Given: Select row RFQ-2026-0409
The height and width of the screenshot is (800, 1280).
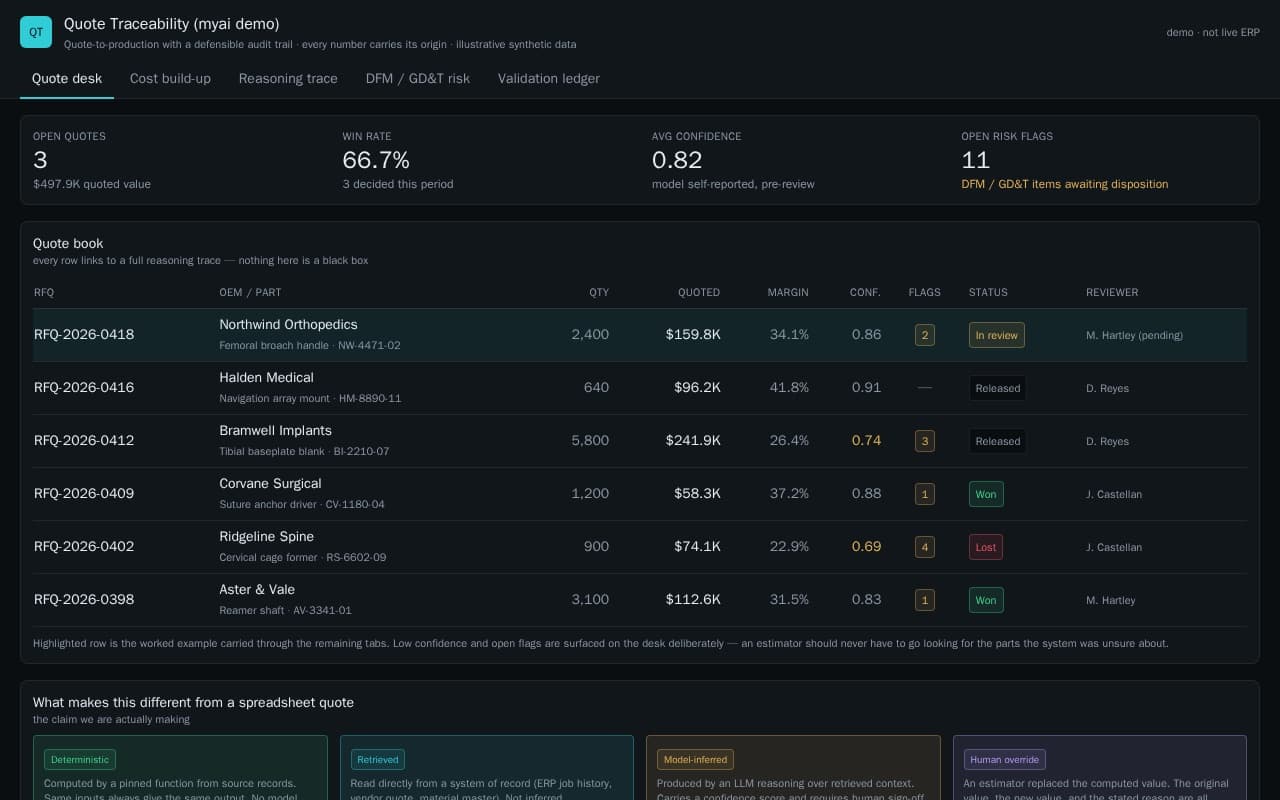Looking at the screenshot, I should (640, 494).
